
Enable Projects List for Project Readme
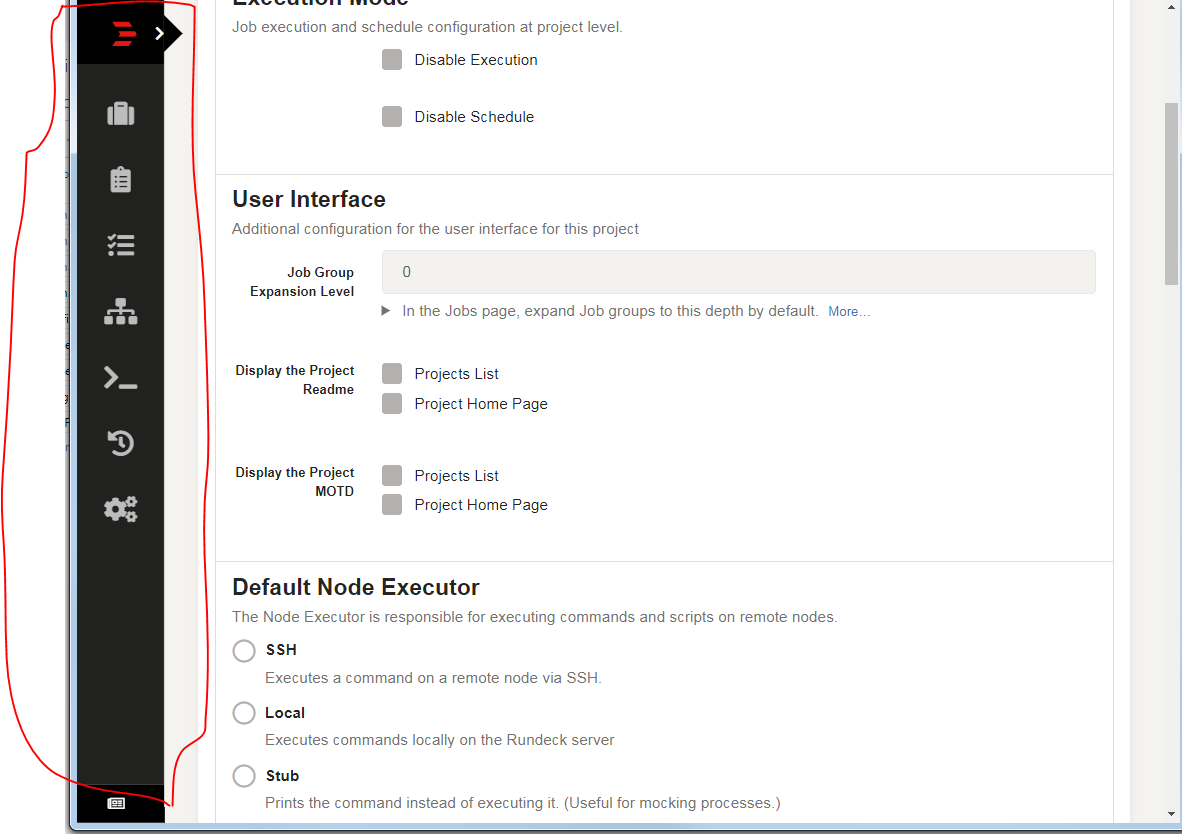click(x=392, y=373)
